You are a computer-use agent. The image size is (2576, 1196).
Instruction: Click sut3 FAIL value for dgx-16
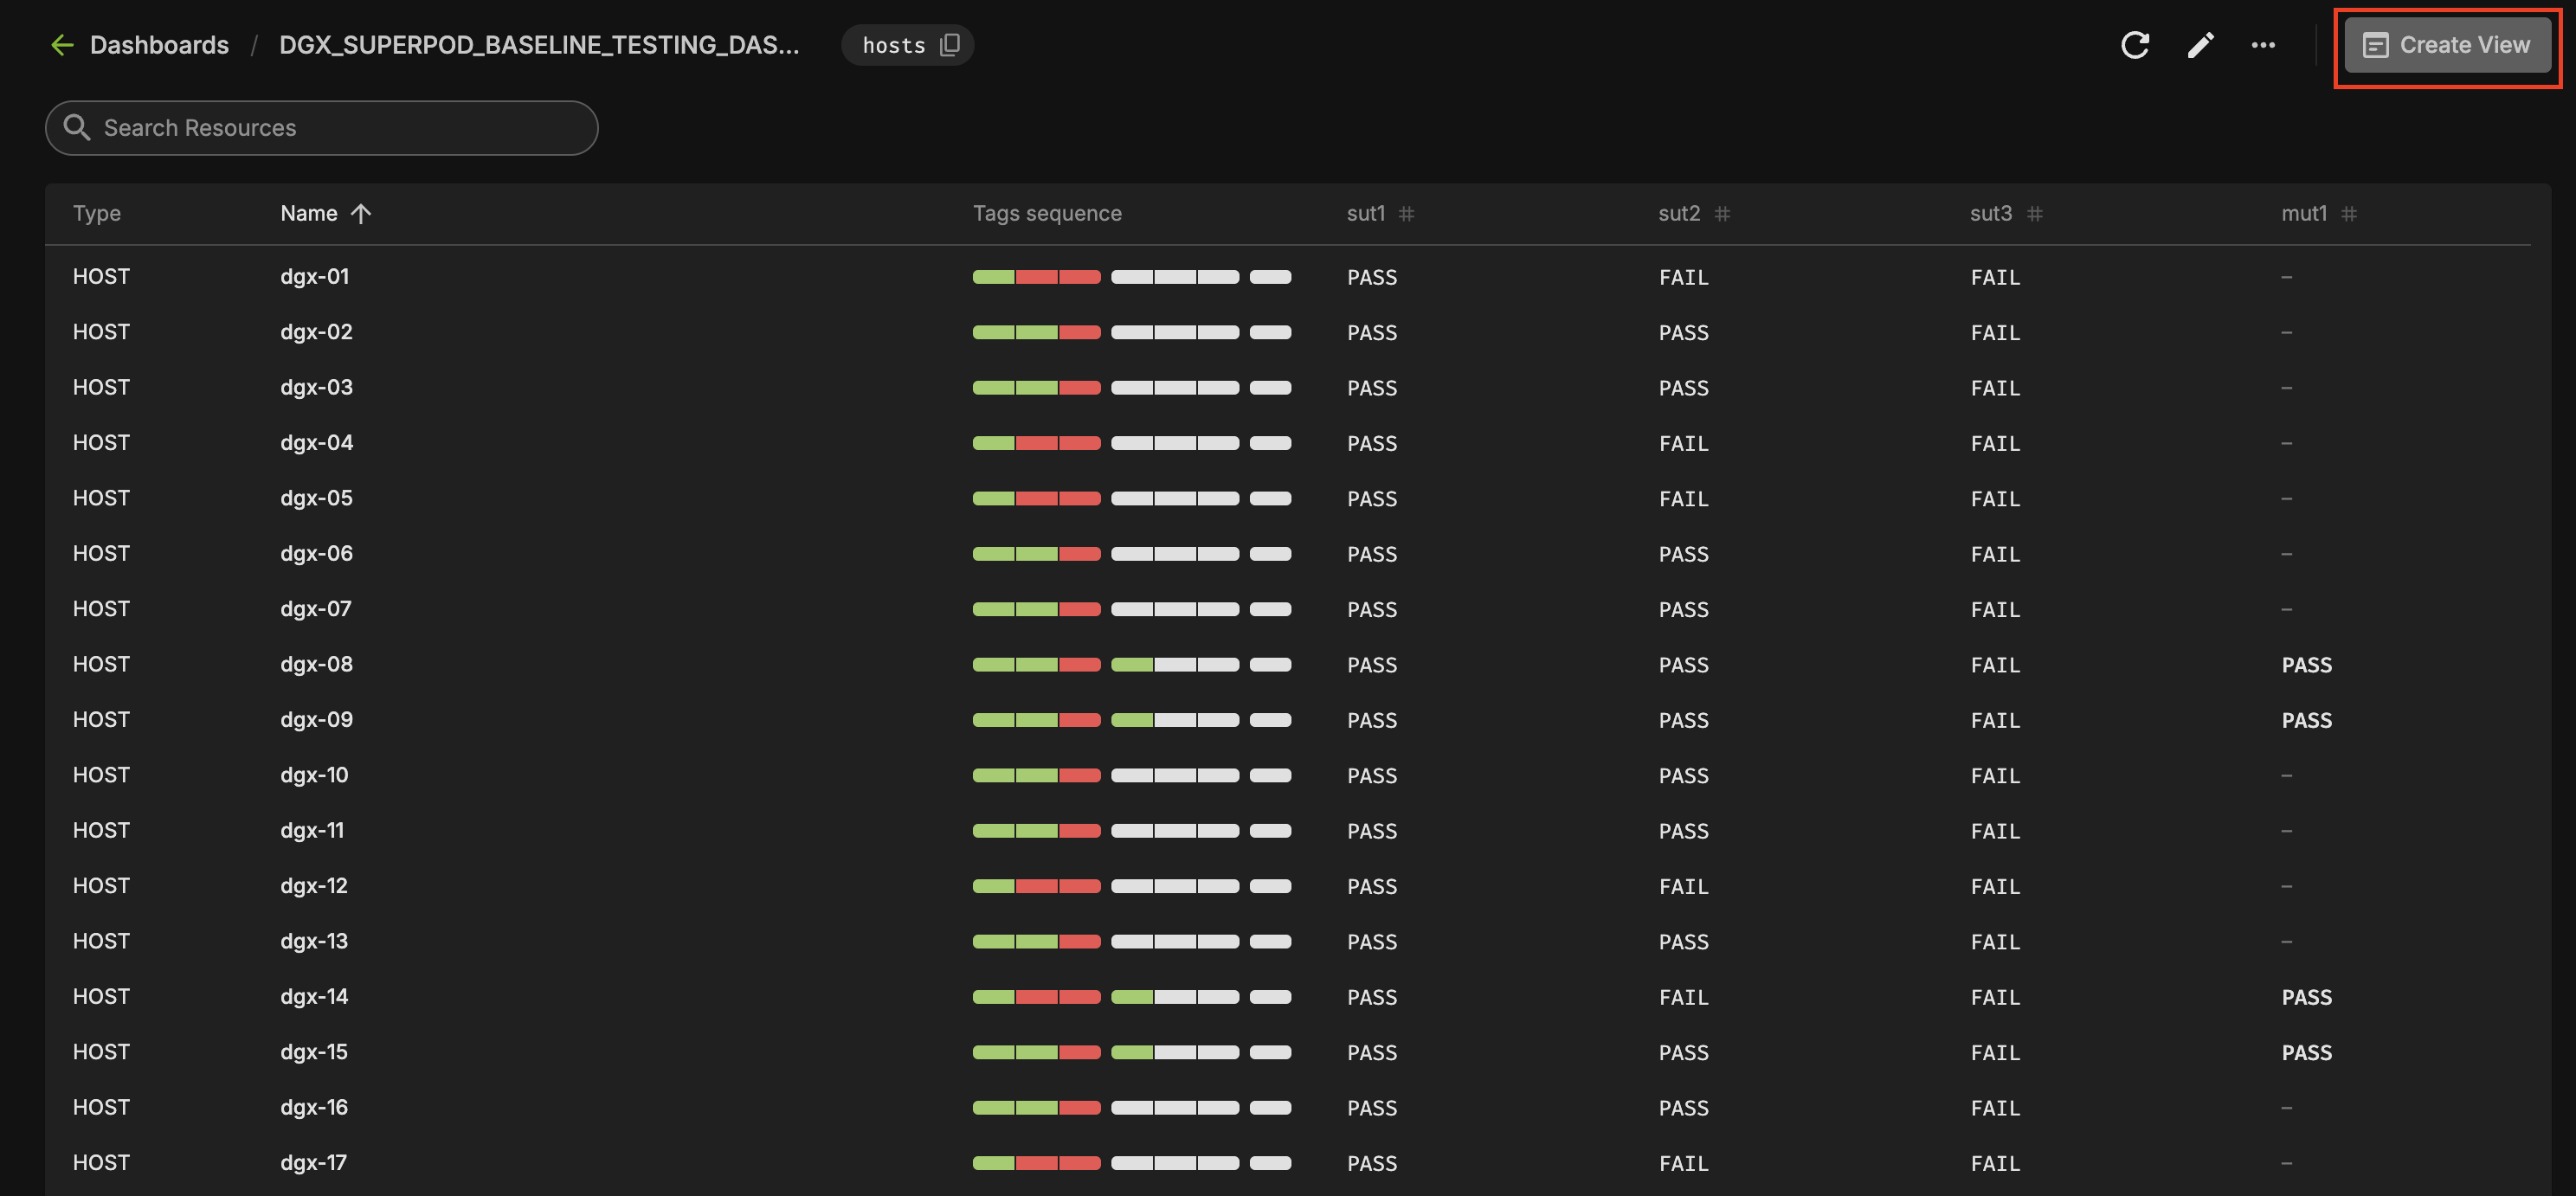[1995, 1108]
